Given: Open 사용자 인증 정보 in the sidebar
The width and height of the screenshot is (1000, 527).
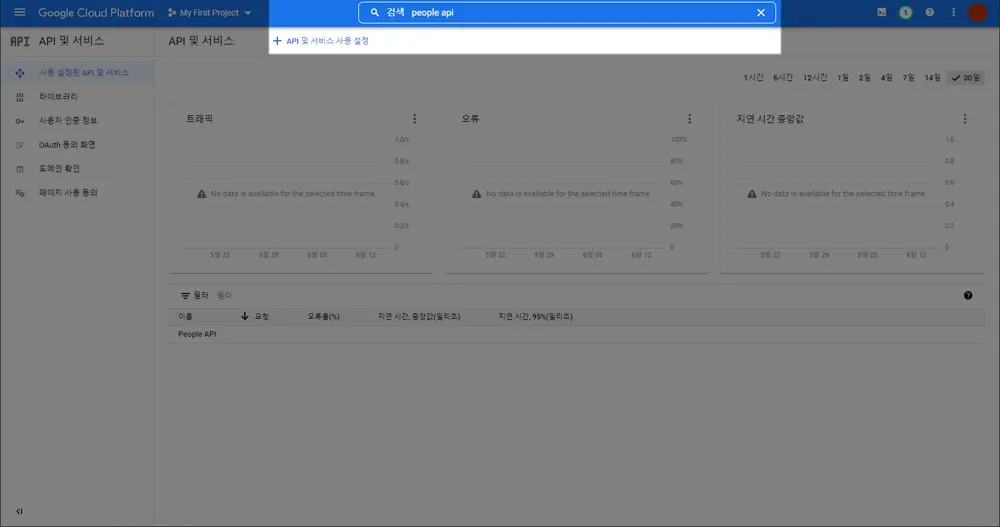Looking at the screenshot, I should click(68, 121).
